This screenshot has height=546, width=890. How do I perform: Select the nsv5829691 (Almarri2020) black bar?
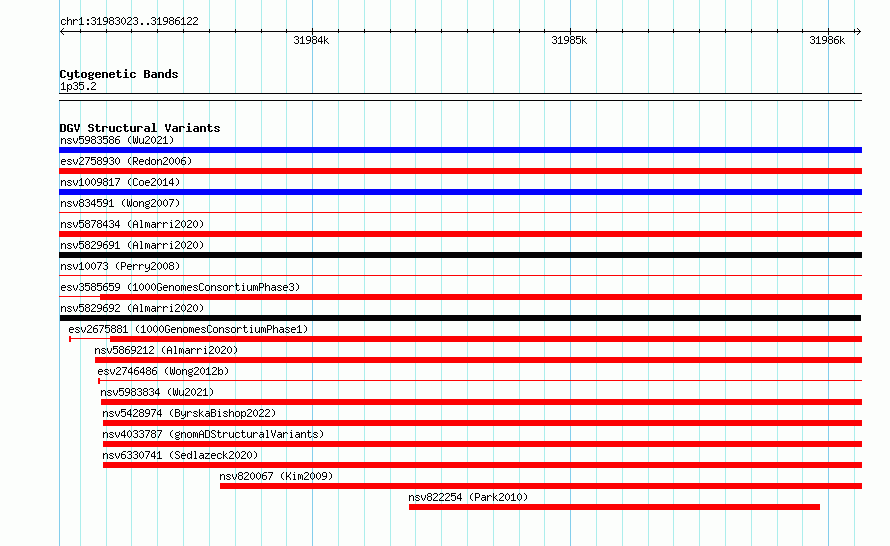click(x=460, y=255)
